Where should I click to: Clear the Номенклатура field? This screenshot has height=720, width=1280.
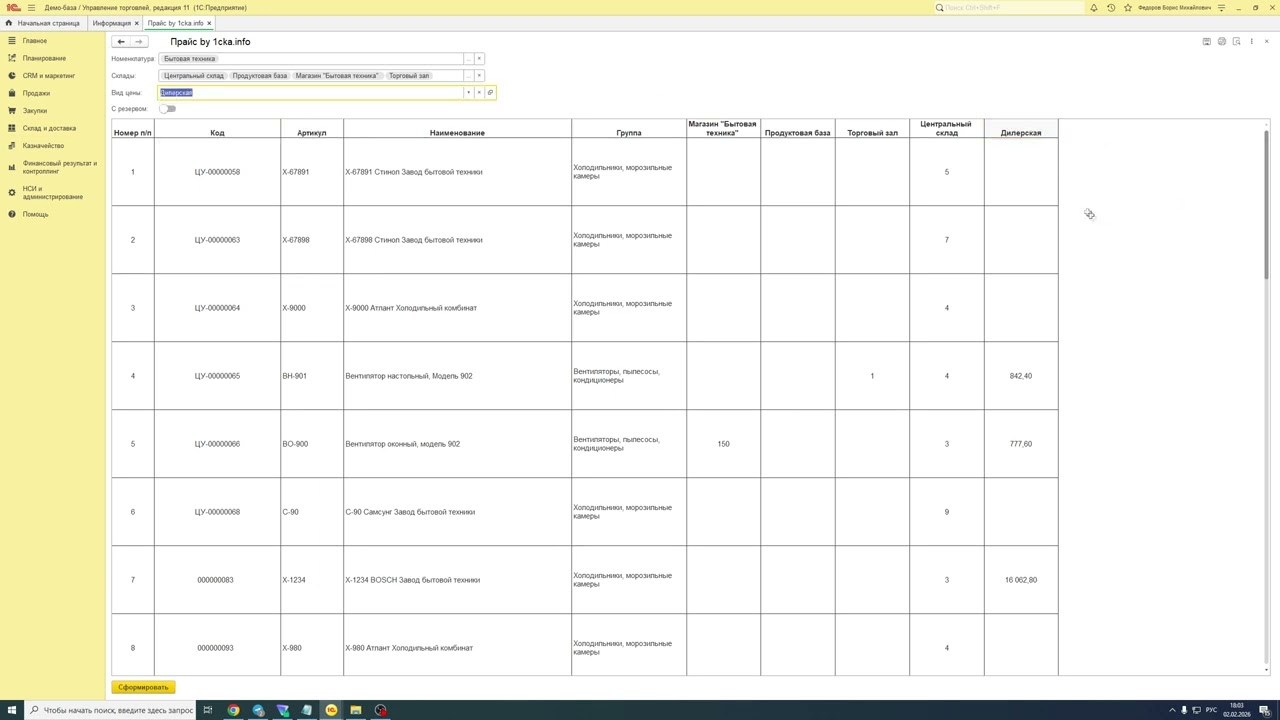(x=479, y=59)
